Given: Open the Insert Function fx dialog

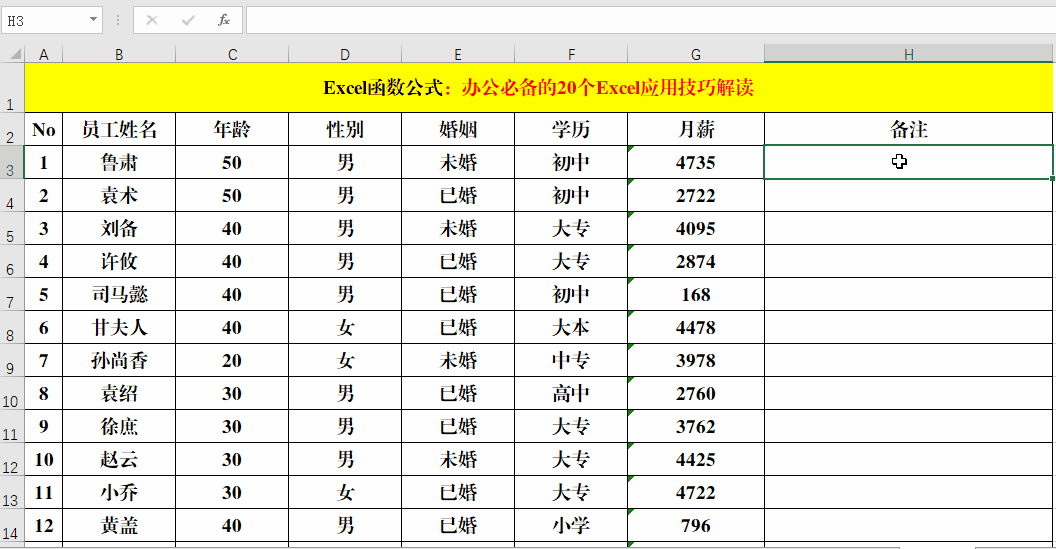Looking at the screenshot, I should pos(224,20).
